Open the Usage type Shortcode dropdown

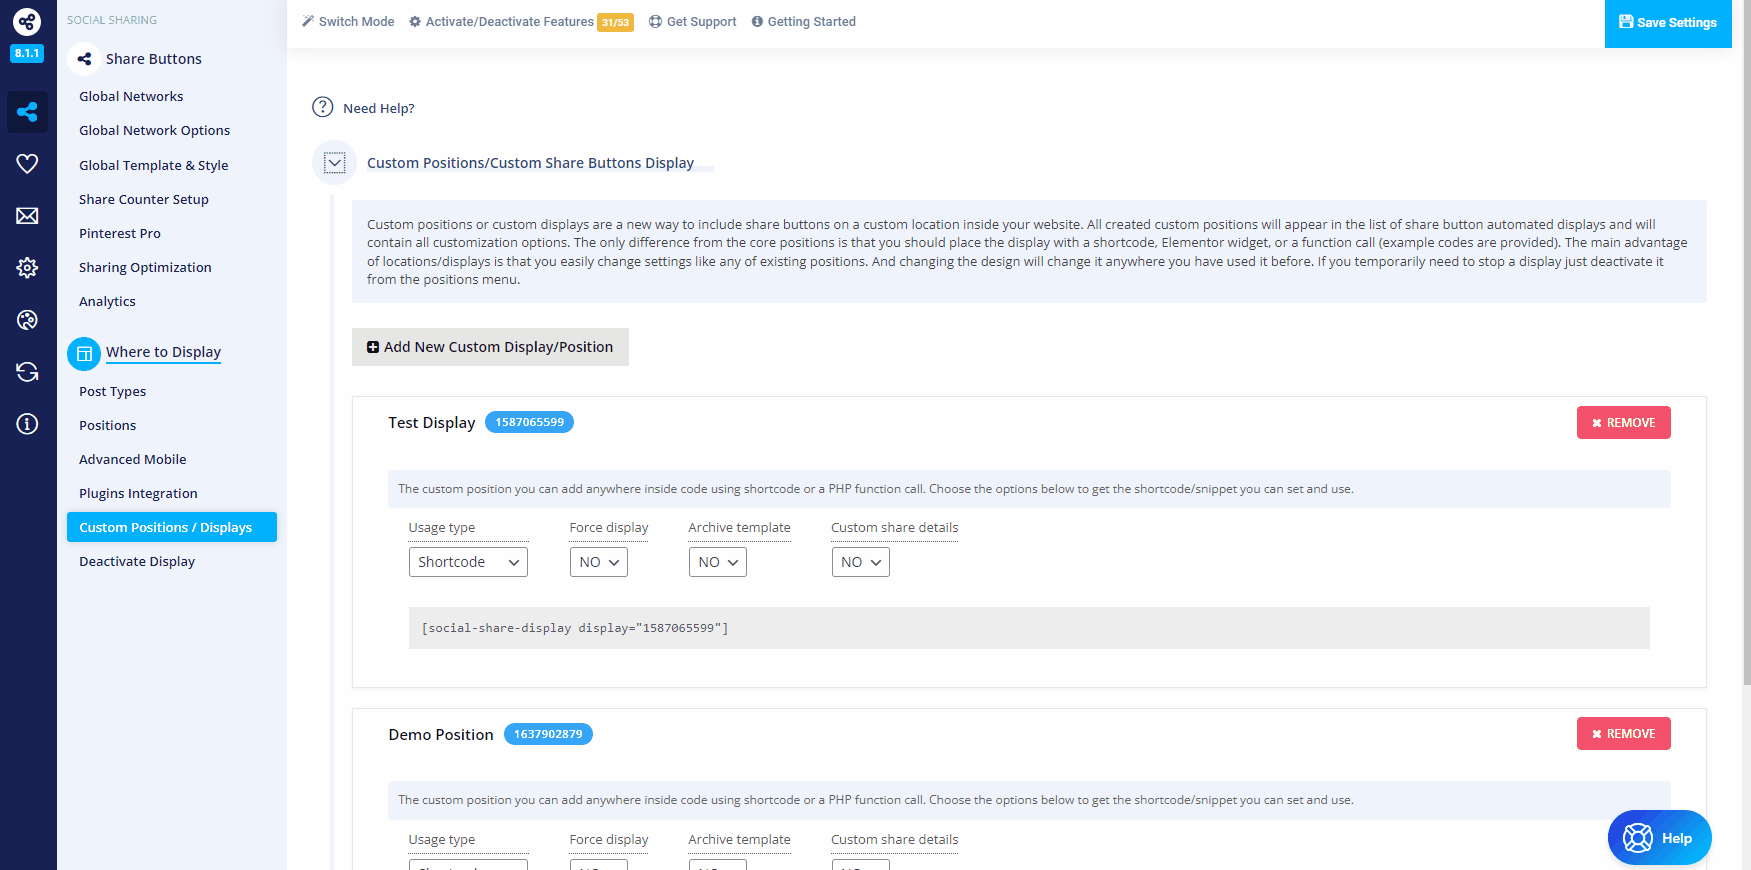click(468, 562)
